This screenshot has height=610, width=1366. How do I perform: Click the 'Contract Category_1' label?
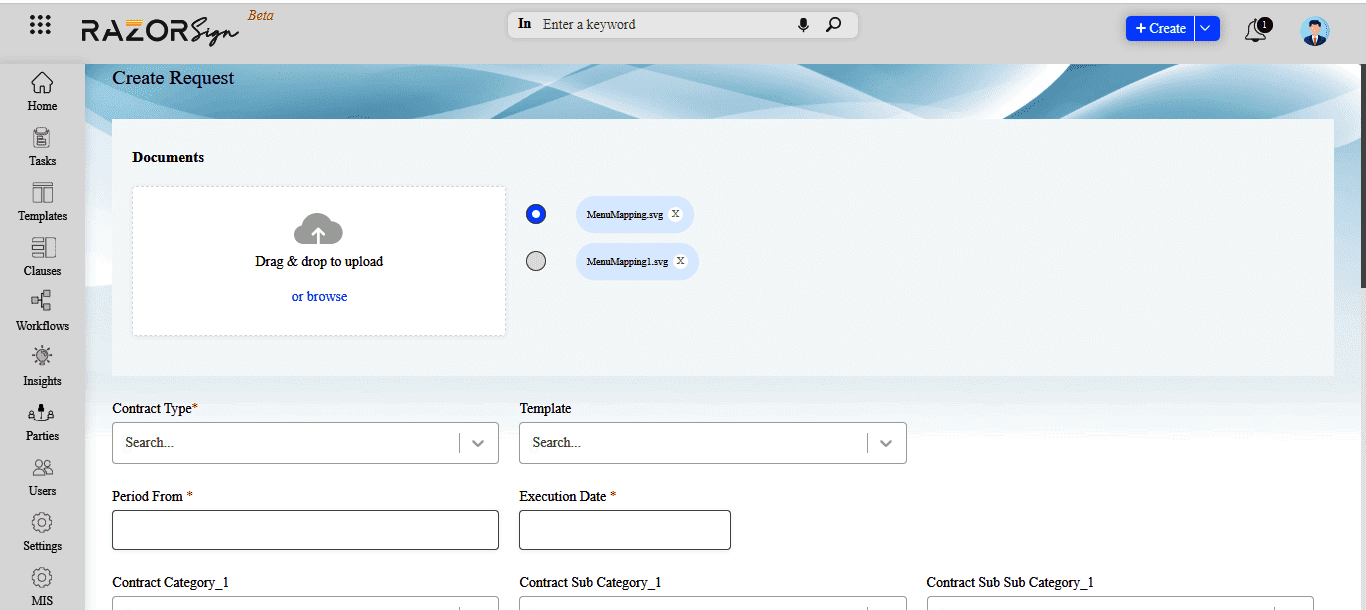coord(171,582)
